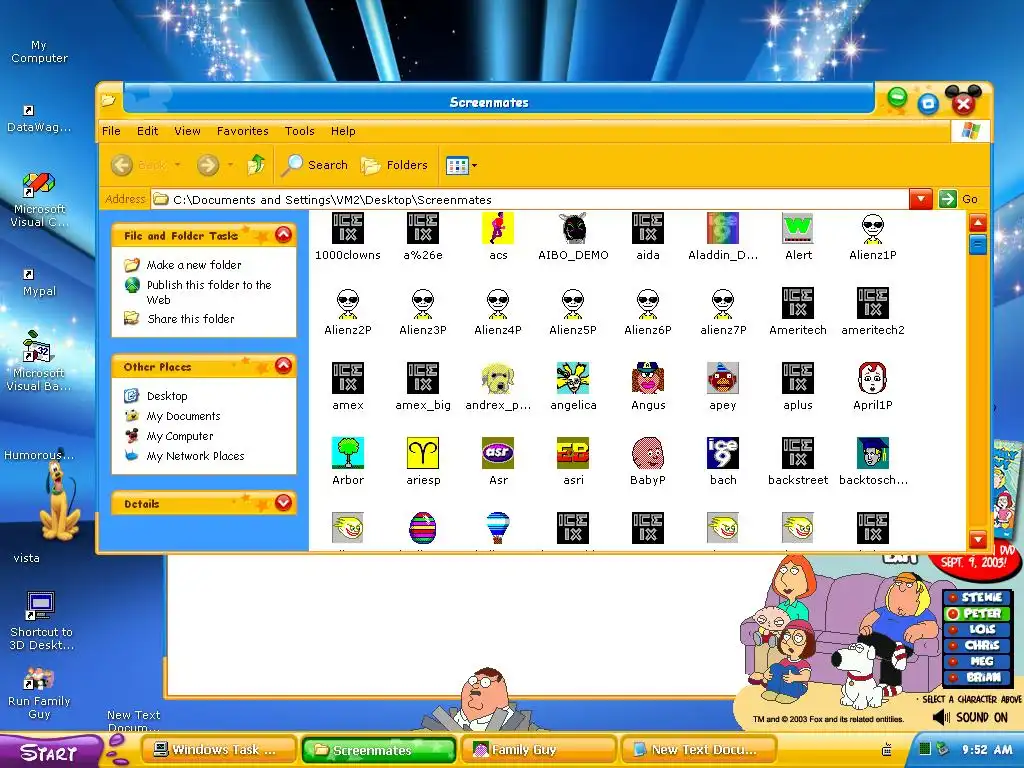Click Publish this folder to the Web

[x=209, y=292]
